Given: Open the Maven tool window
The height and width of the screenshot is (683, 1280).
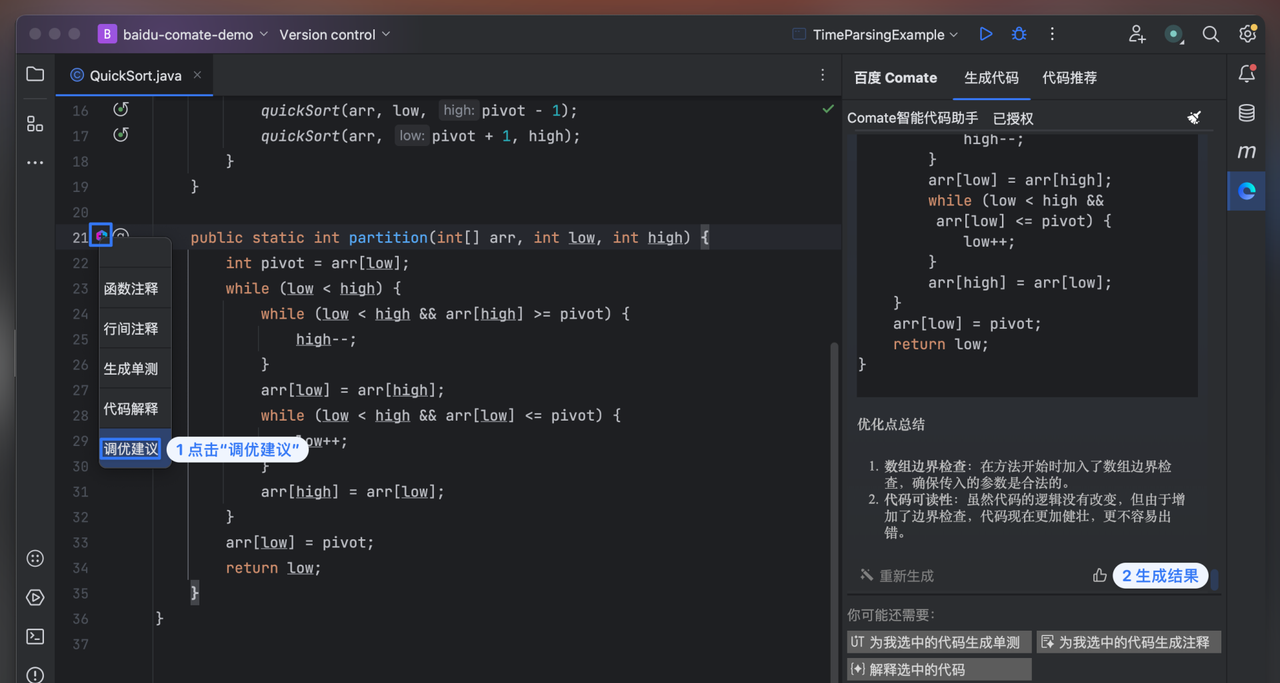Looking at the screenshot, I should [x=1247, y=151].
